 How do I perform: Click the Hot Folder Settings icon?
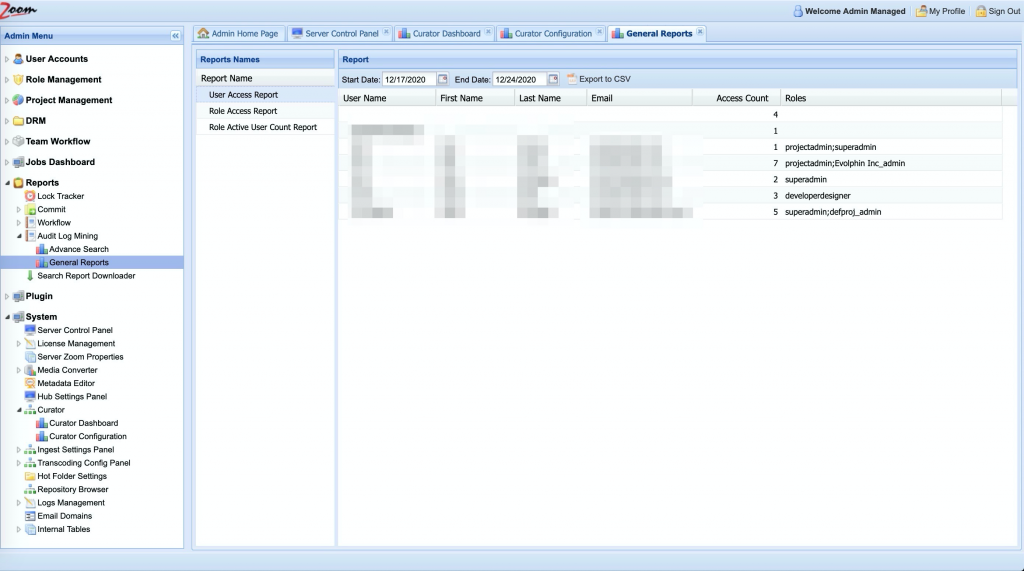[30, 476]
